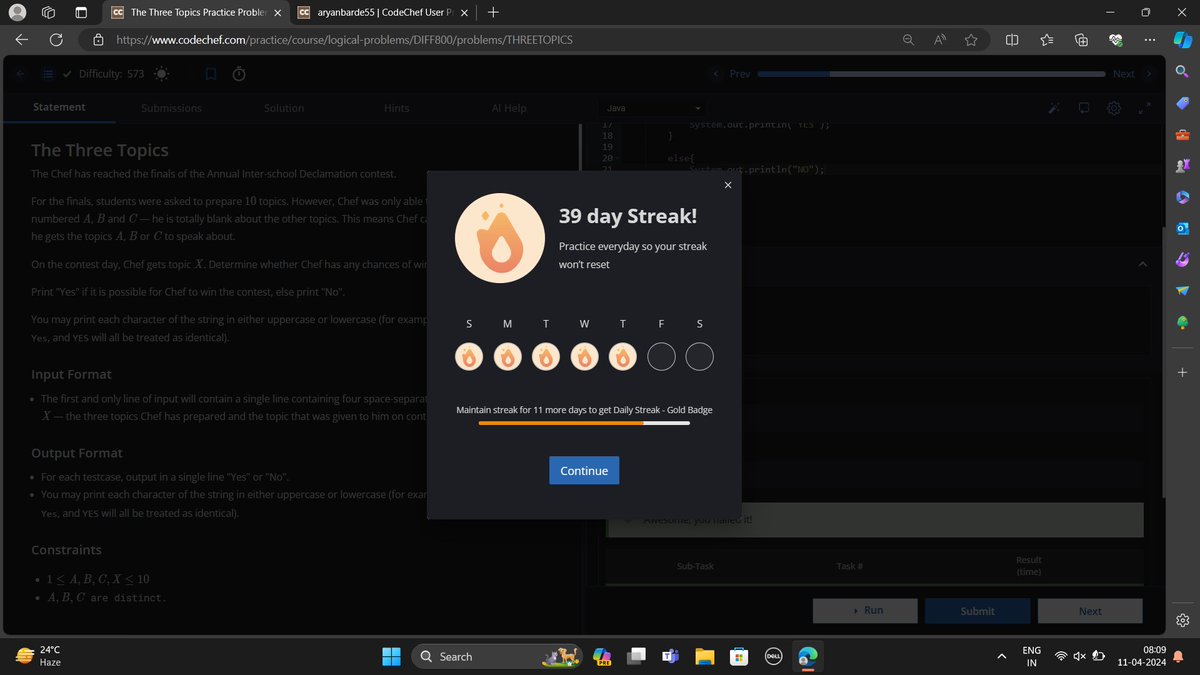Click the Gold Badge streak message text
The height and width of the screenshot is (675, 1200).
(584, 409)
